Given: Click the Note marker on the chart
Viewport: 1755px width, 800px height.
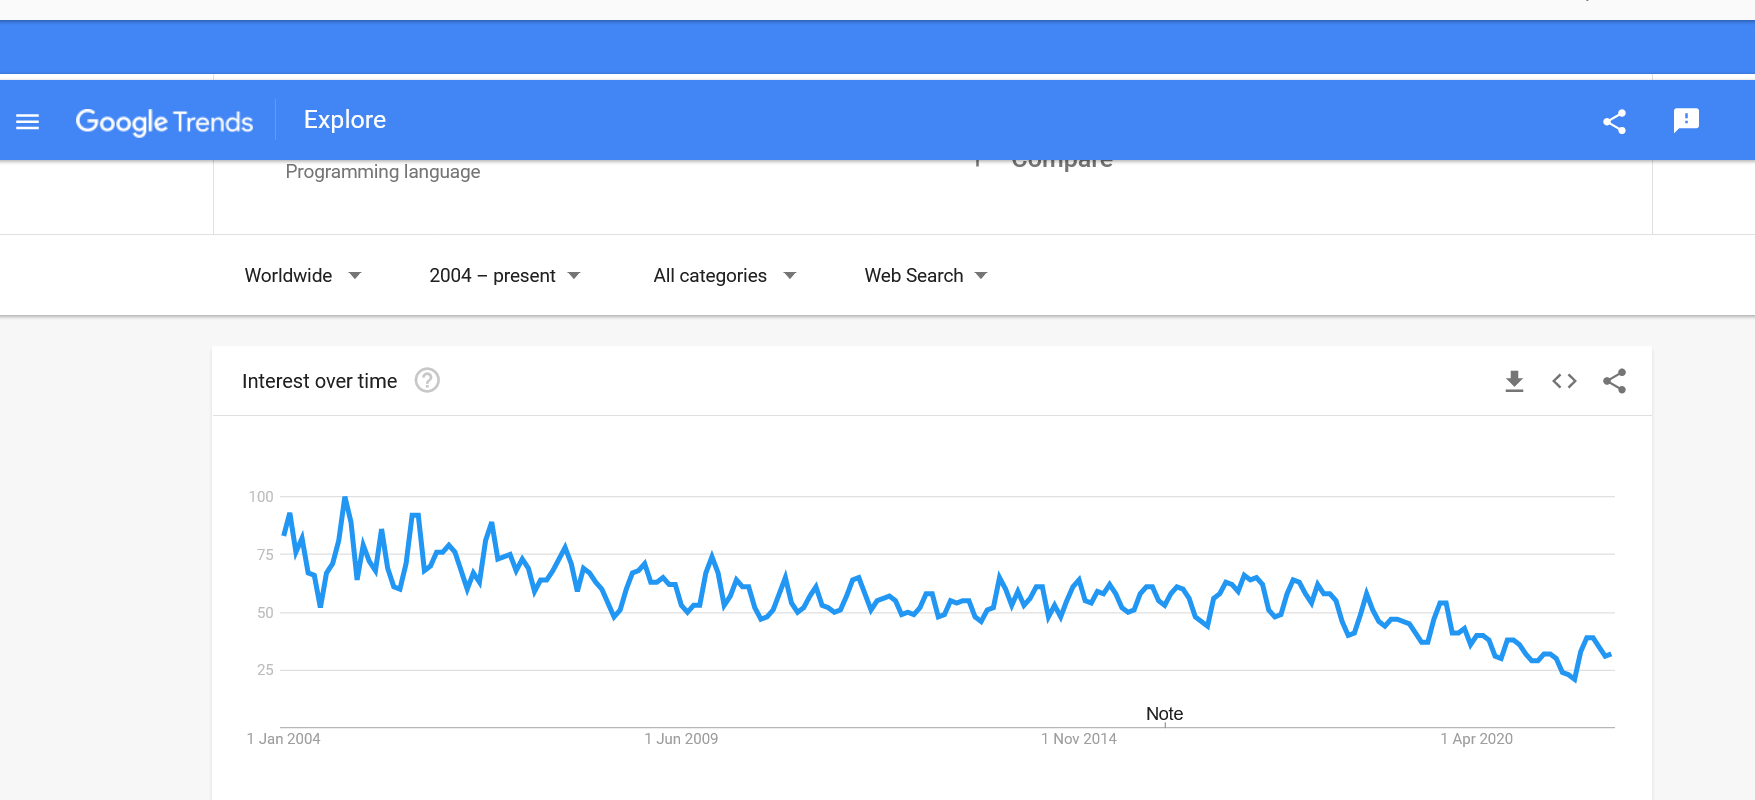Looking at the screenshot, I should pyautogui.click(x=1164, y=714).
